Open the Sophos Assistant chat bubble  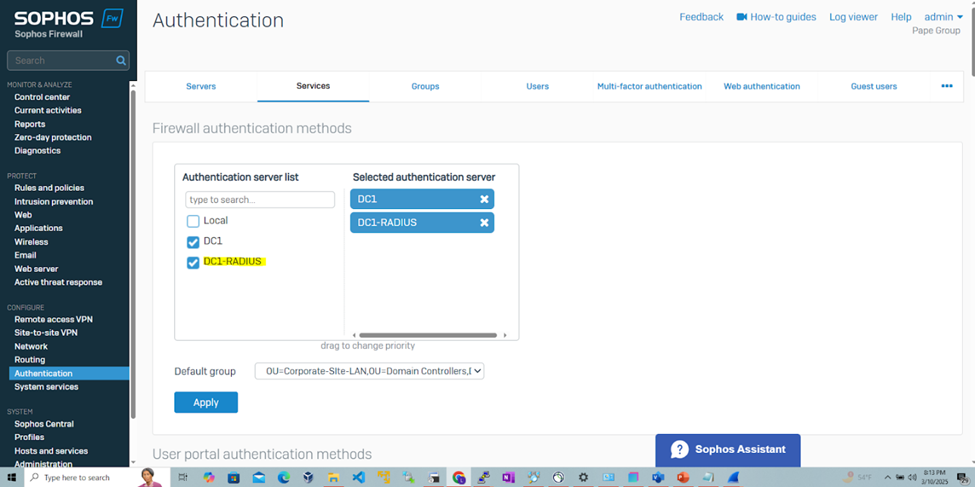point(728,450)
